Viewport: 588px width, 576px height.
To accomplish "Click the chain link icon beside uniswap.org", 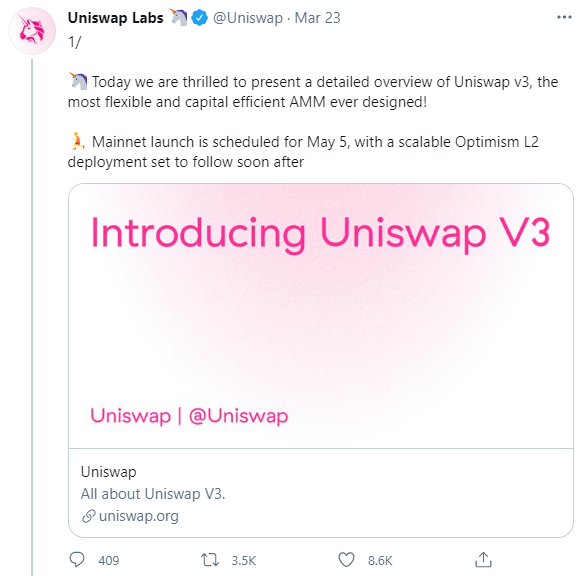I will pos(88,516).
